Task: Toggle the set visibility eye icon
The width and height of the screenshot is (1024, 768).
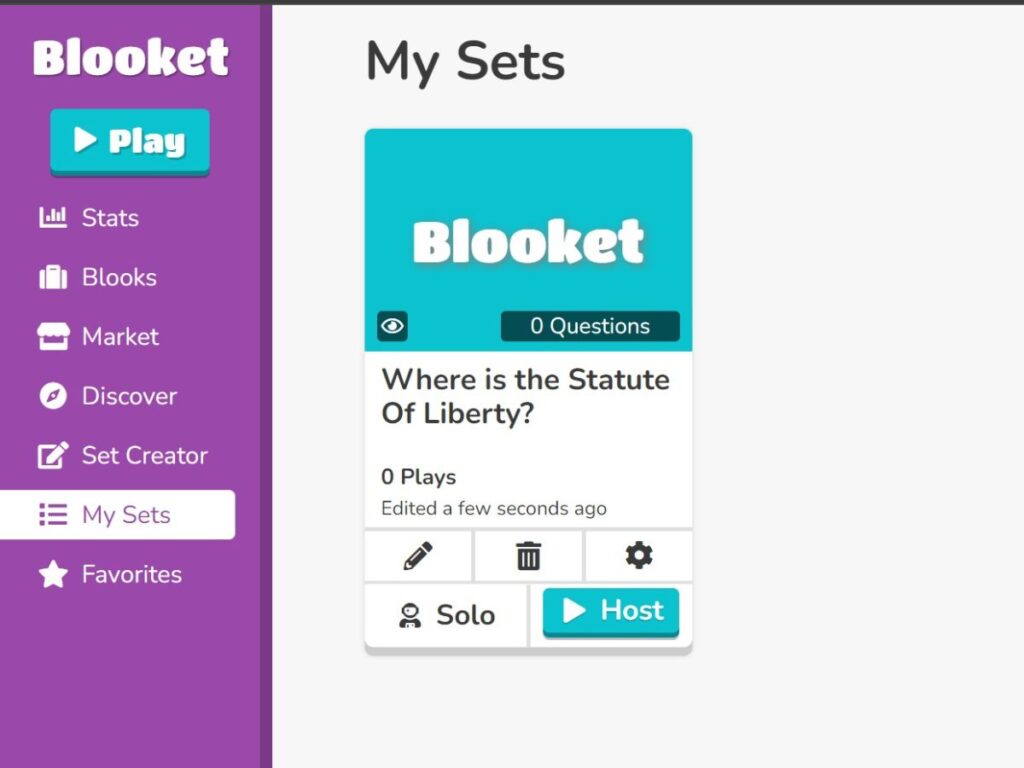Action: point(391,326)
